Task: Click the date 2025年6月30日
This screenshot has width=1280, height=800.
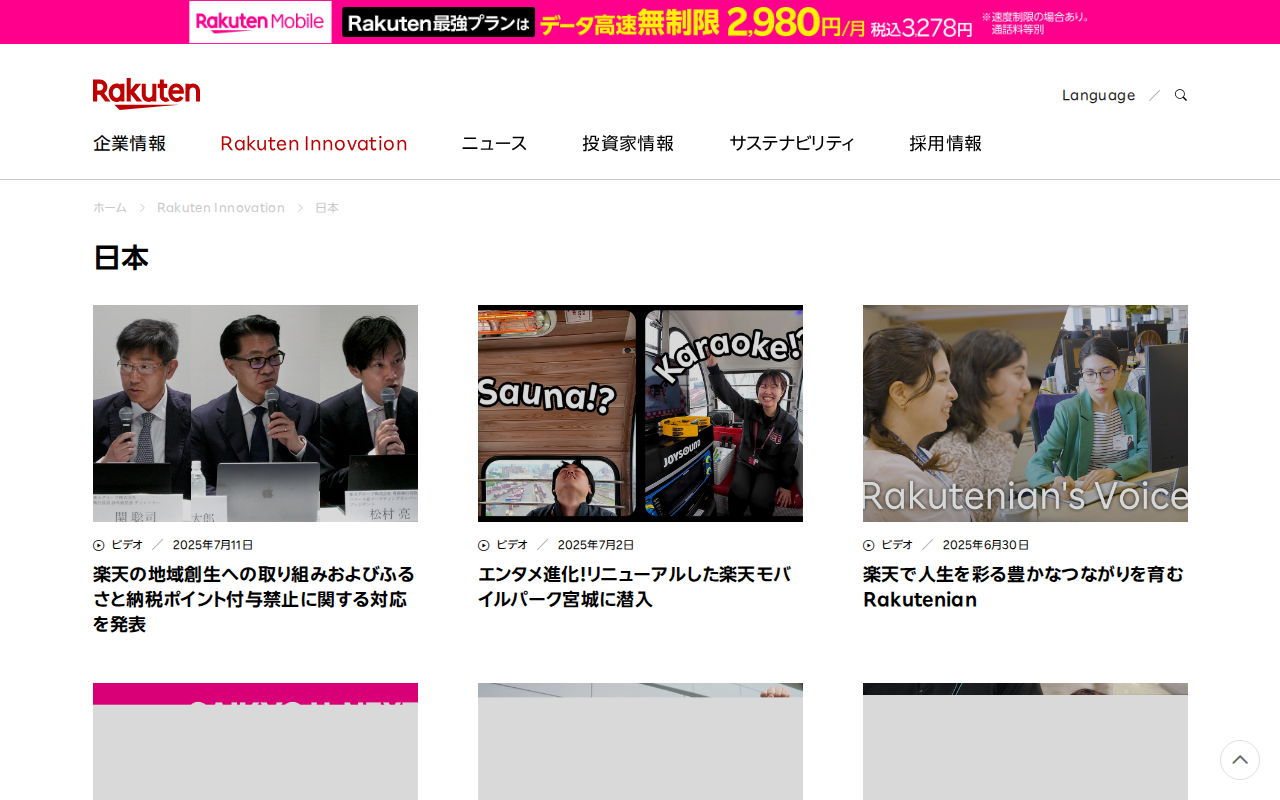Action: click(986, 545)
